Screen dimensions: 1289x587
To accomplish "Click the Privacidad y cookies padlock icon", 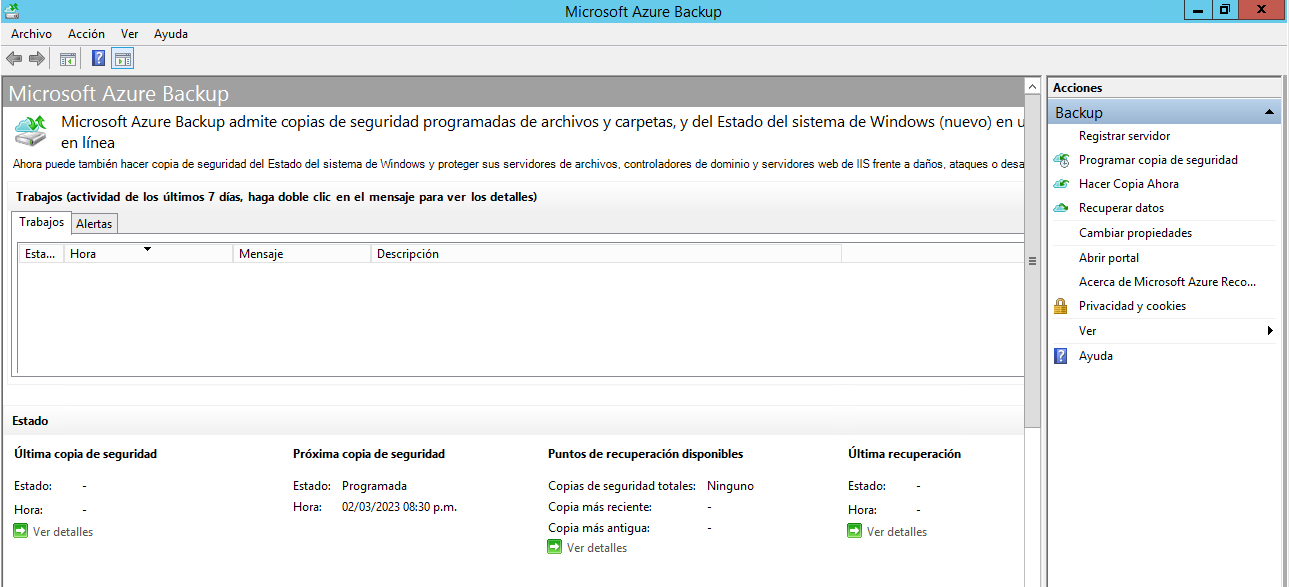I will 1061,305.
